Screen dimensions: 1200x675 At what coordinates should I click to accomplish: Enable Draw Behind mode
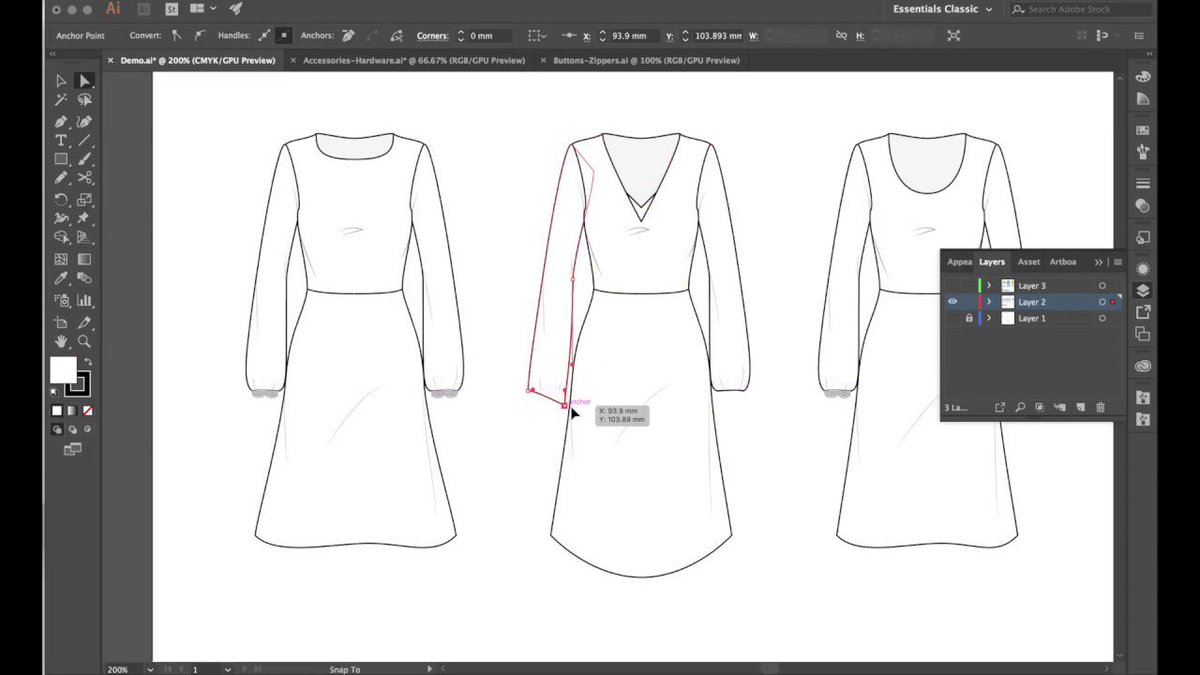(x=73, y=430)
